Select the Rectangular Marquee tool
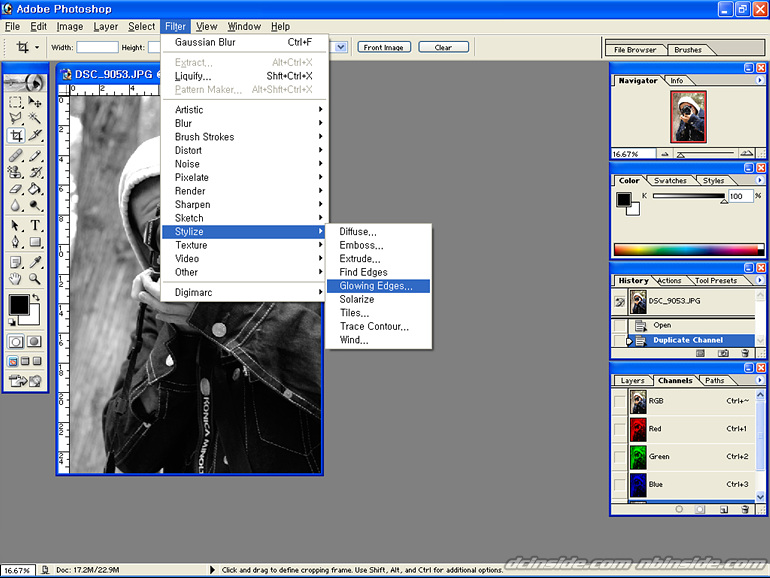The width and height of the screenshot is (770, 578). pyautogui.click(x=16, y=102)
